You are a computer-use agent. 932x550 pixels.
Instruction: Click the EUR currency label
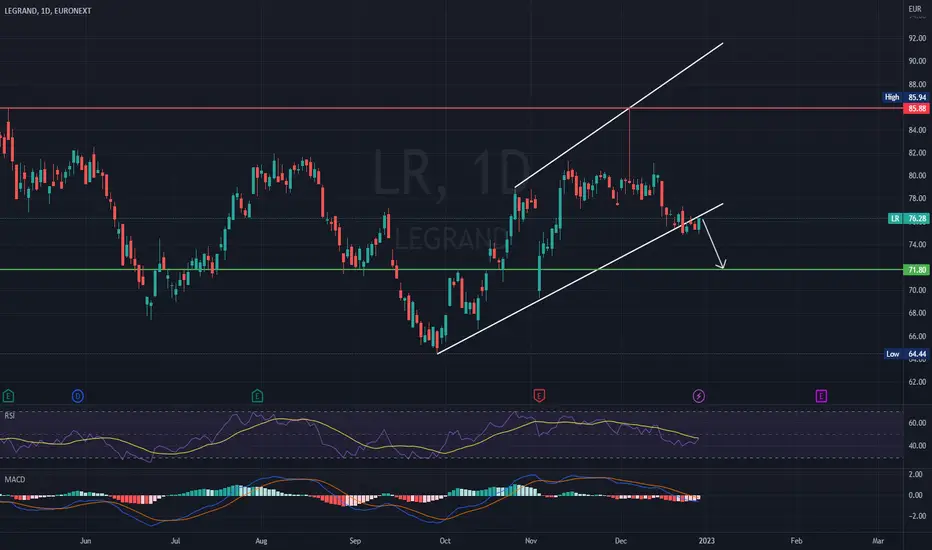tap(915, 9)
